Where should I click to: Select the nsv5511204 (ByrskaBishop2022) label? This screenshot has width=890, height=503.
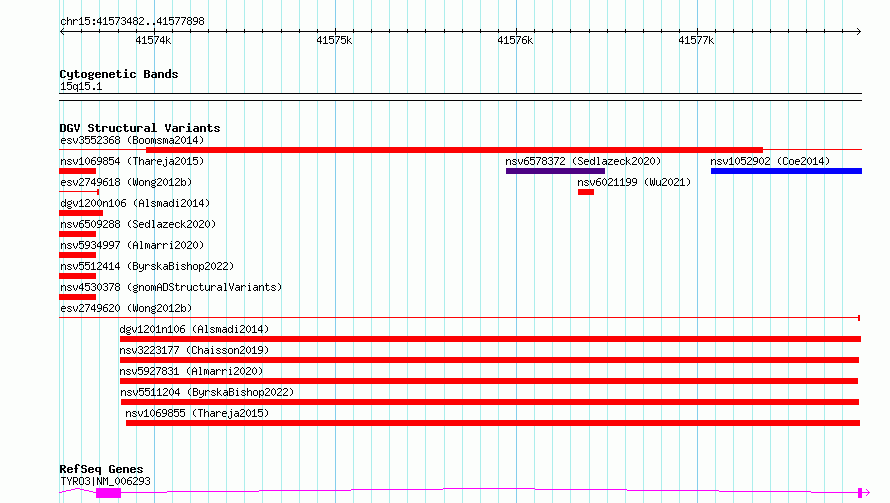tap(207, 392)
